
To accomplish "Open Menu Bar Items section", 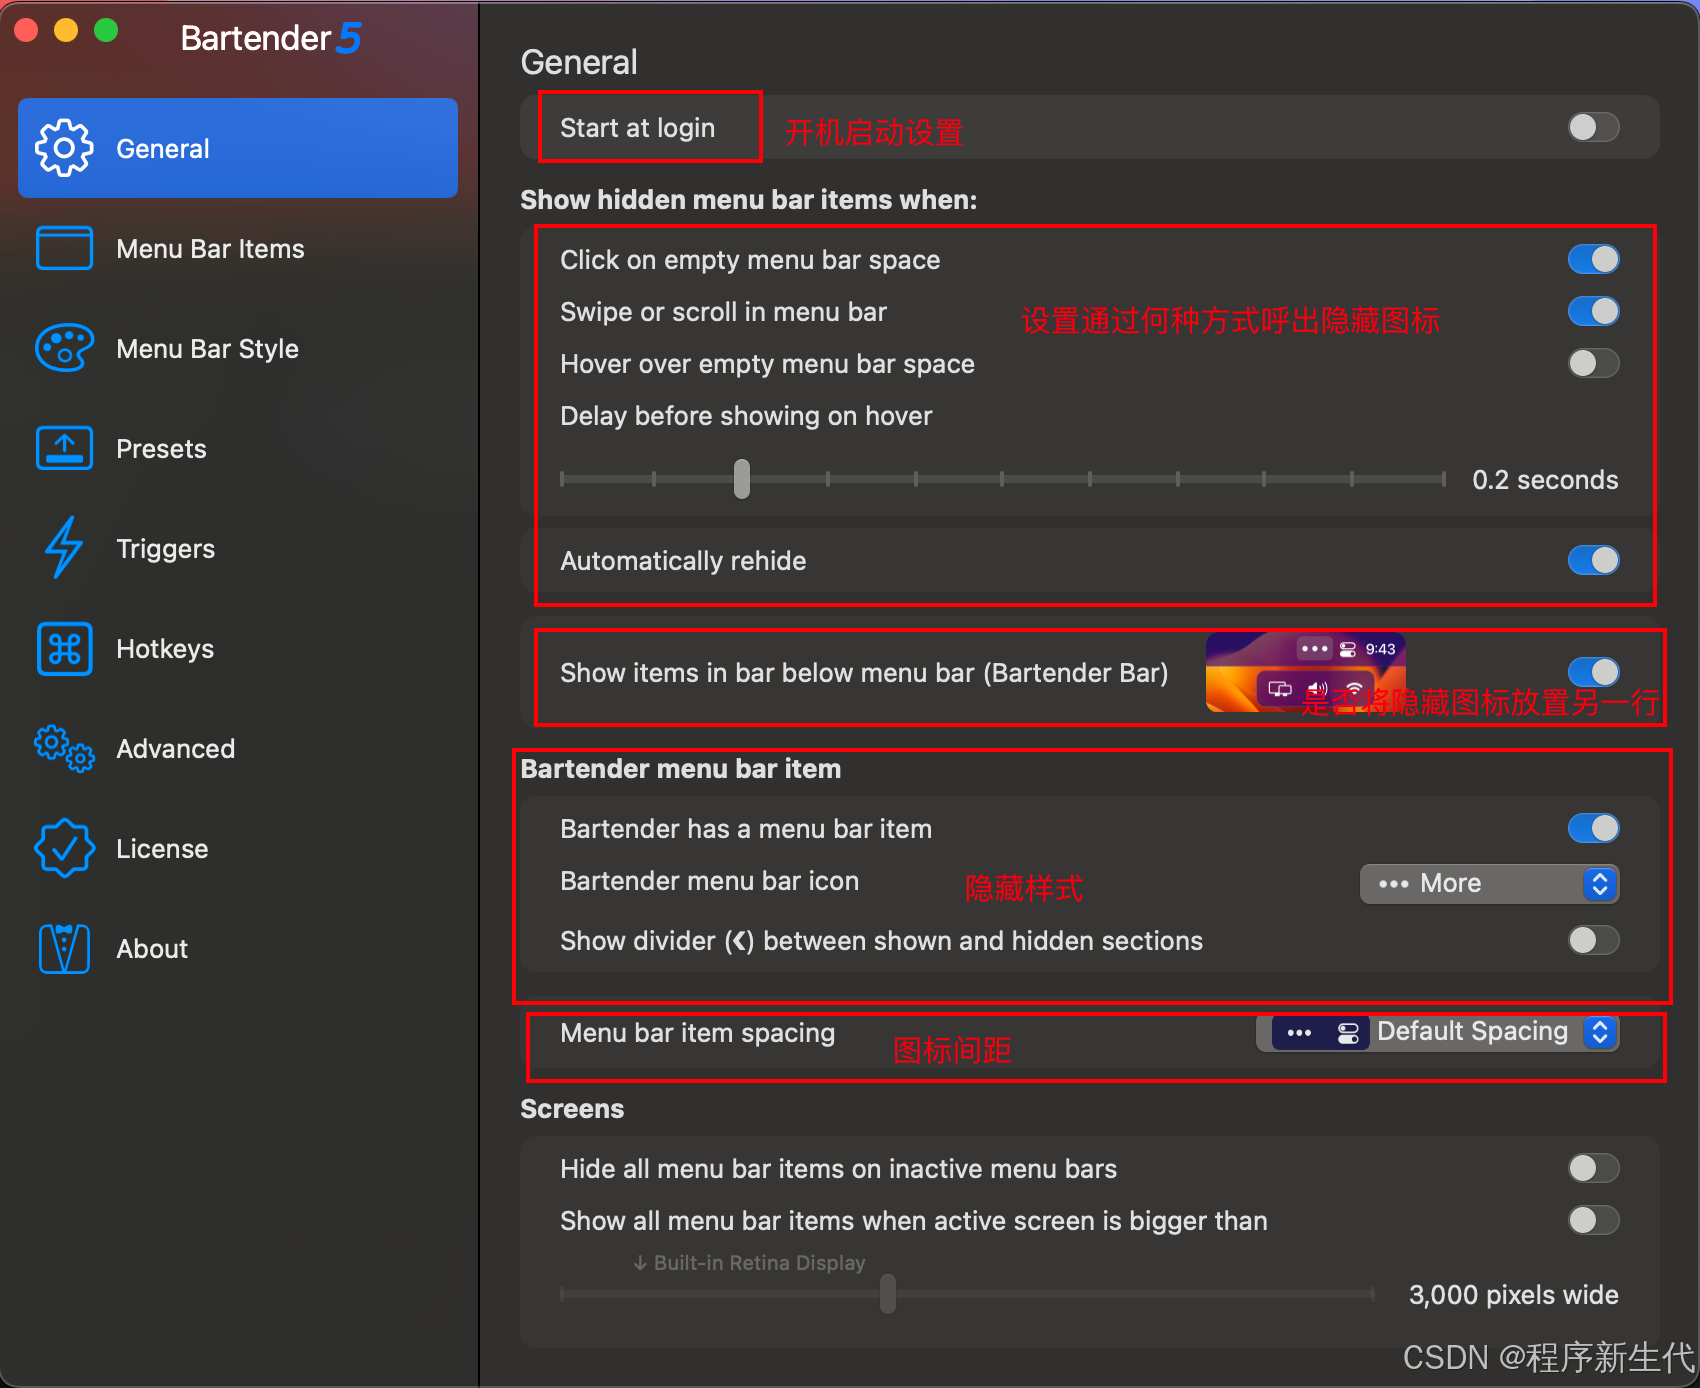I will point(238,248).
